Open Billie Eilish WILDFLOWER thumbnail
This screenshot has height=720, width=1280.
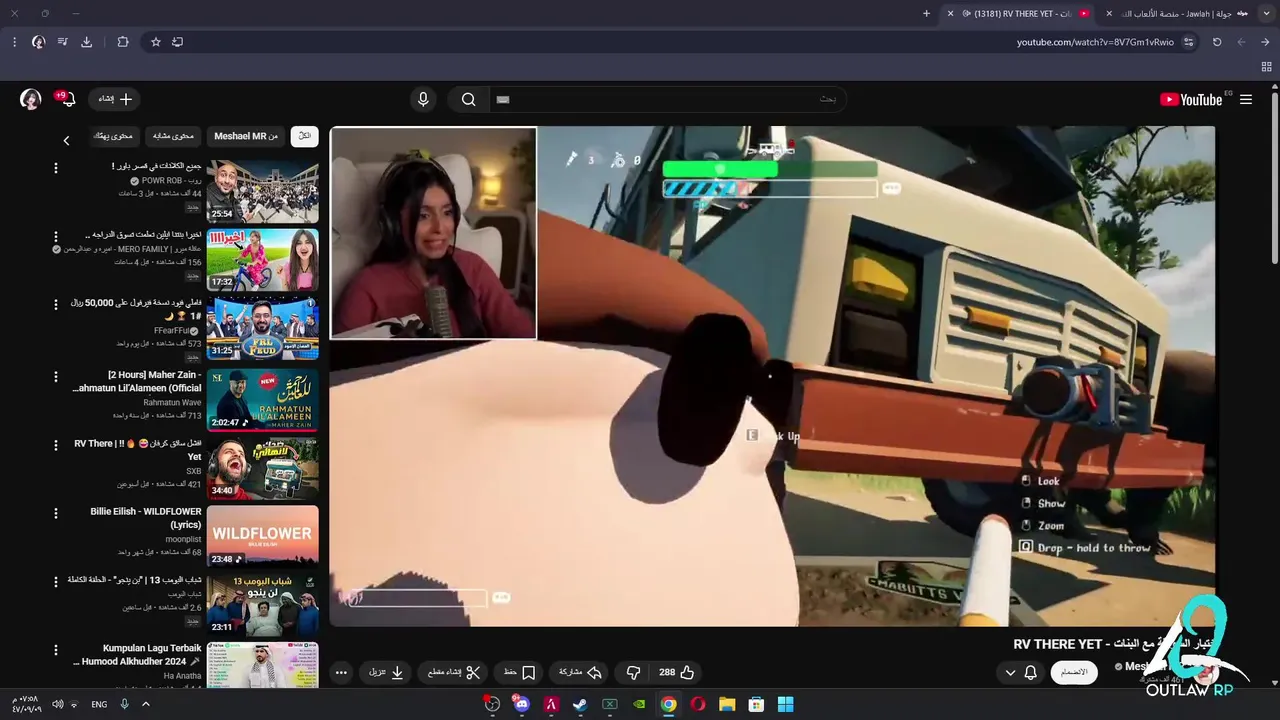click(x=263, y=536)
